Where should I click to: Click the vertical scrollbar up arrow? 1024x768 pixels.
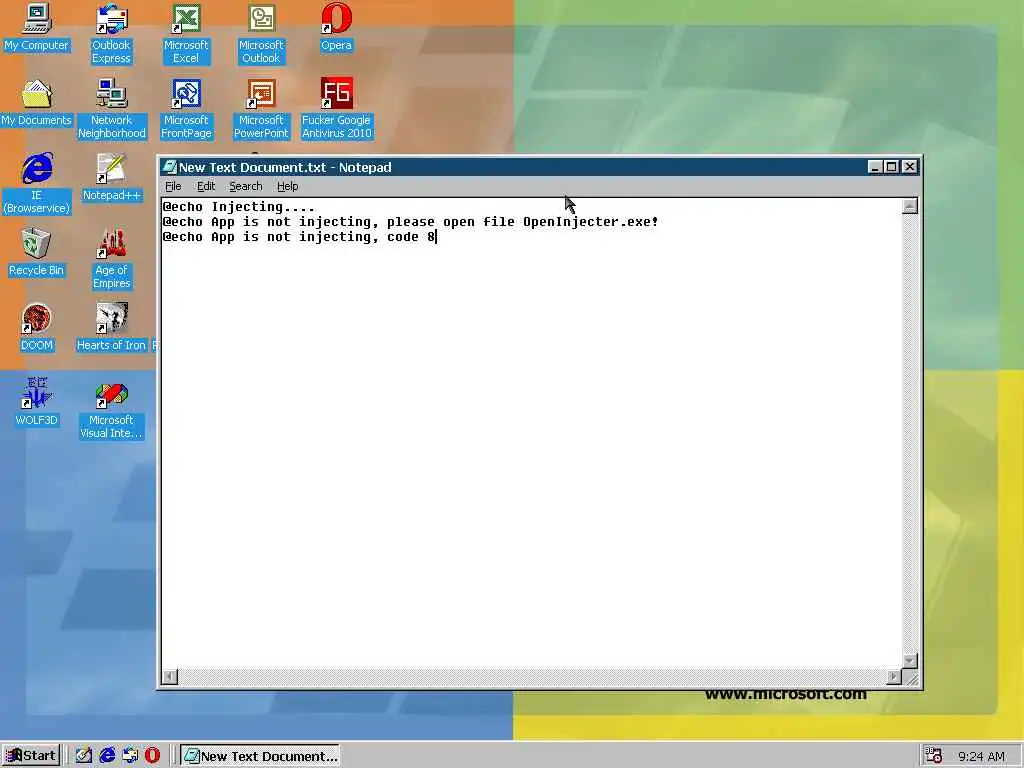tap(910, 207)
